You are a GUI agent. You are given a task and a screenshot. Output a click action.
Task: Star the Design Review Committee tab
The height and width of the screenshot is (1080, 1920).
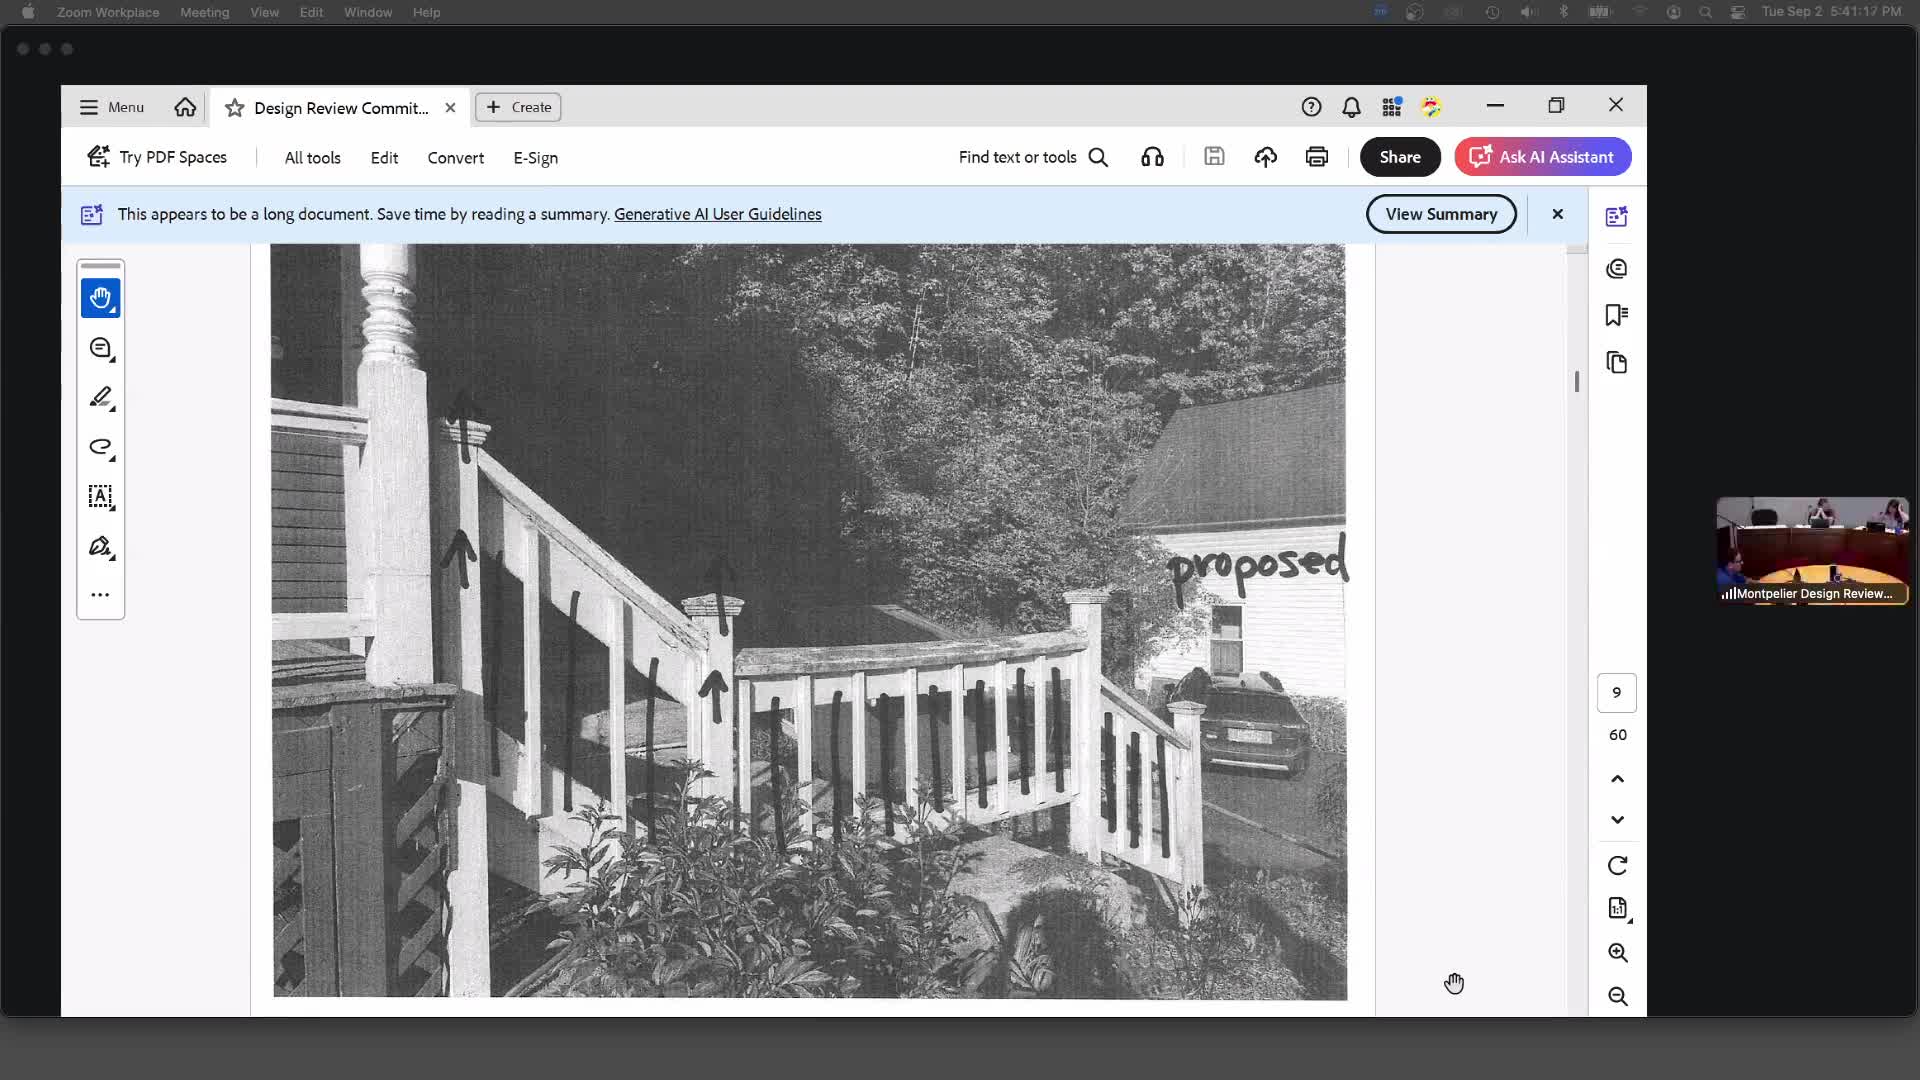[234, 108]
